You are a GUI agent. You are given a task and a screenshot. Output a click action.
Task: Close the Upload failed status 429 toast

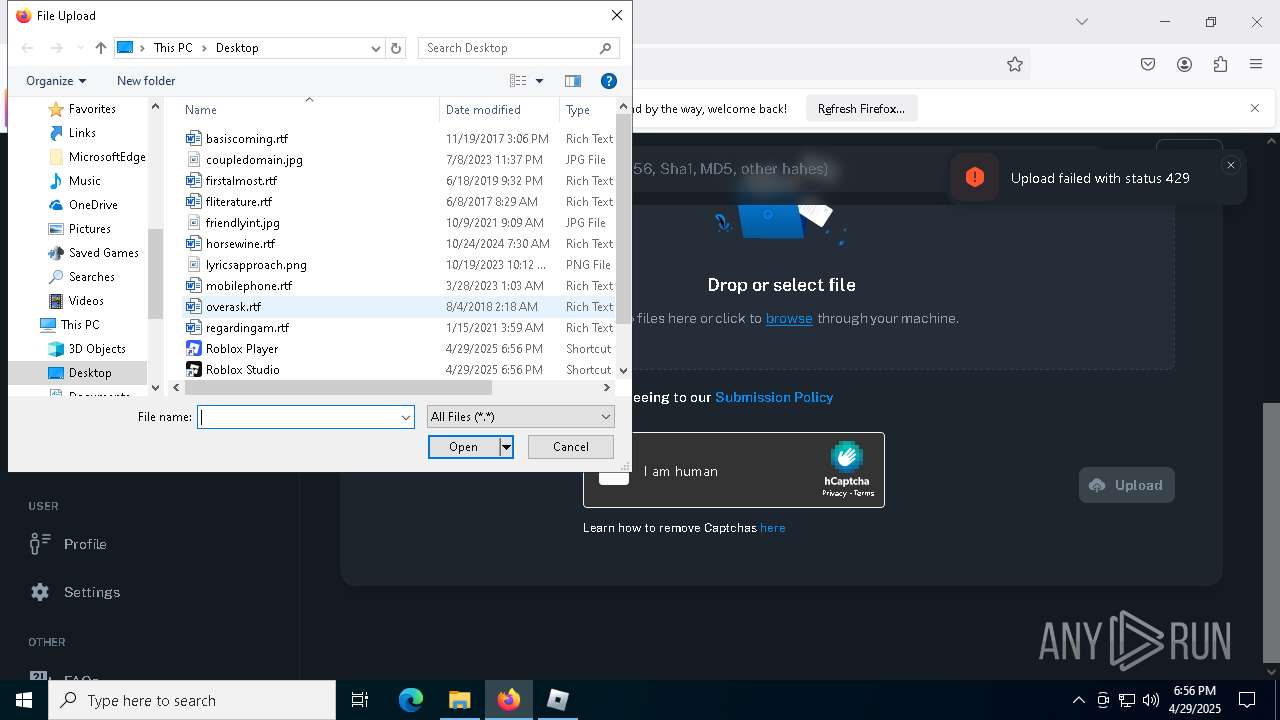[1231, 165]
